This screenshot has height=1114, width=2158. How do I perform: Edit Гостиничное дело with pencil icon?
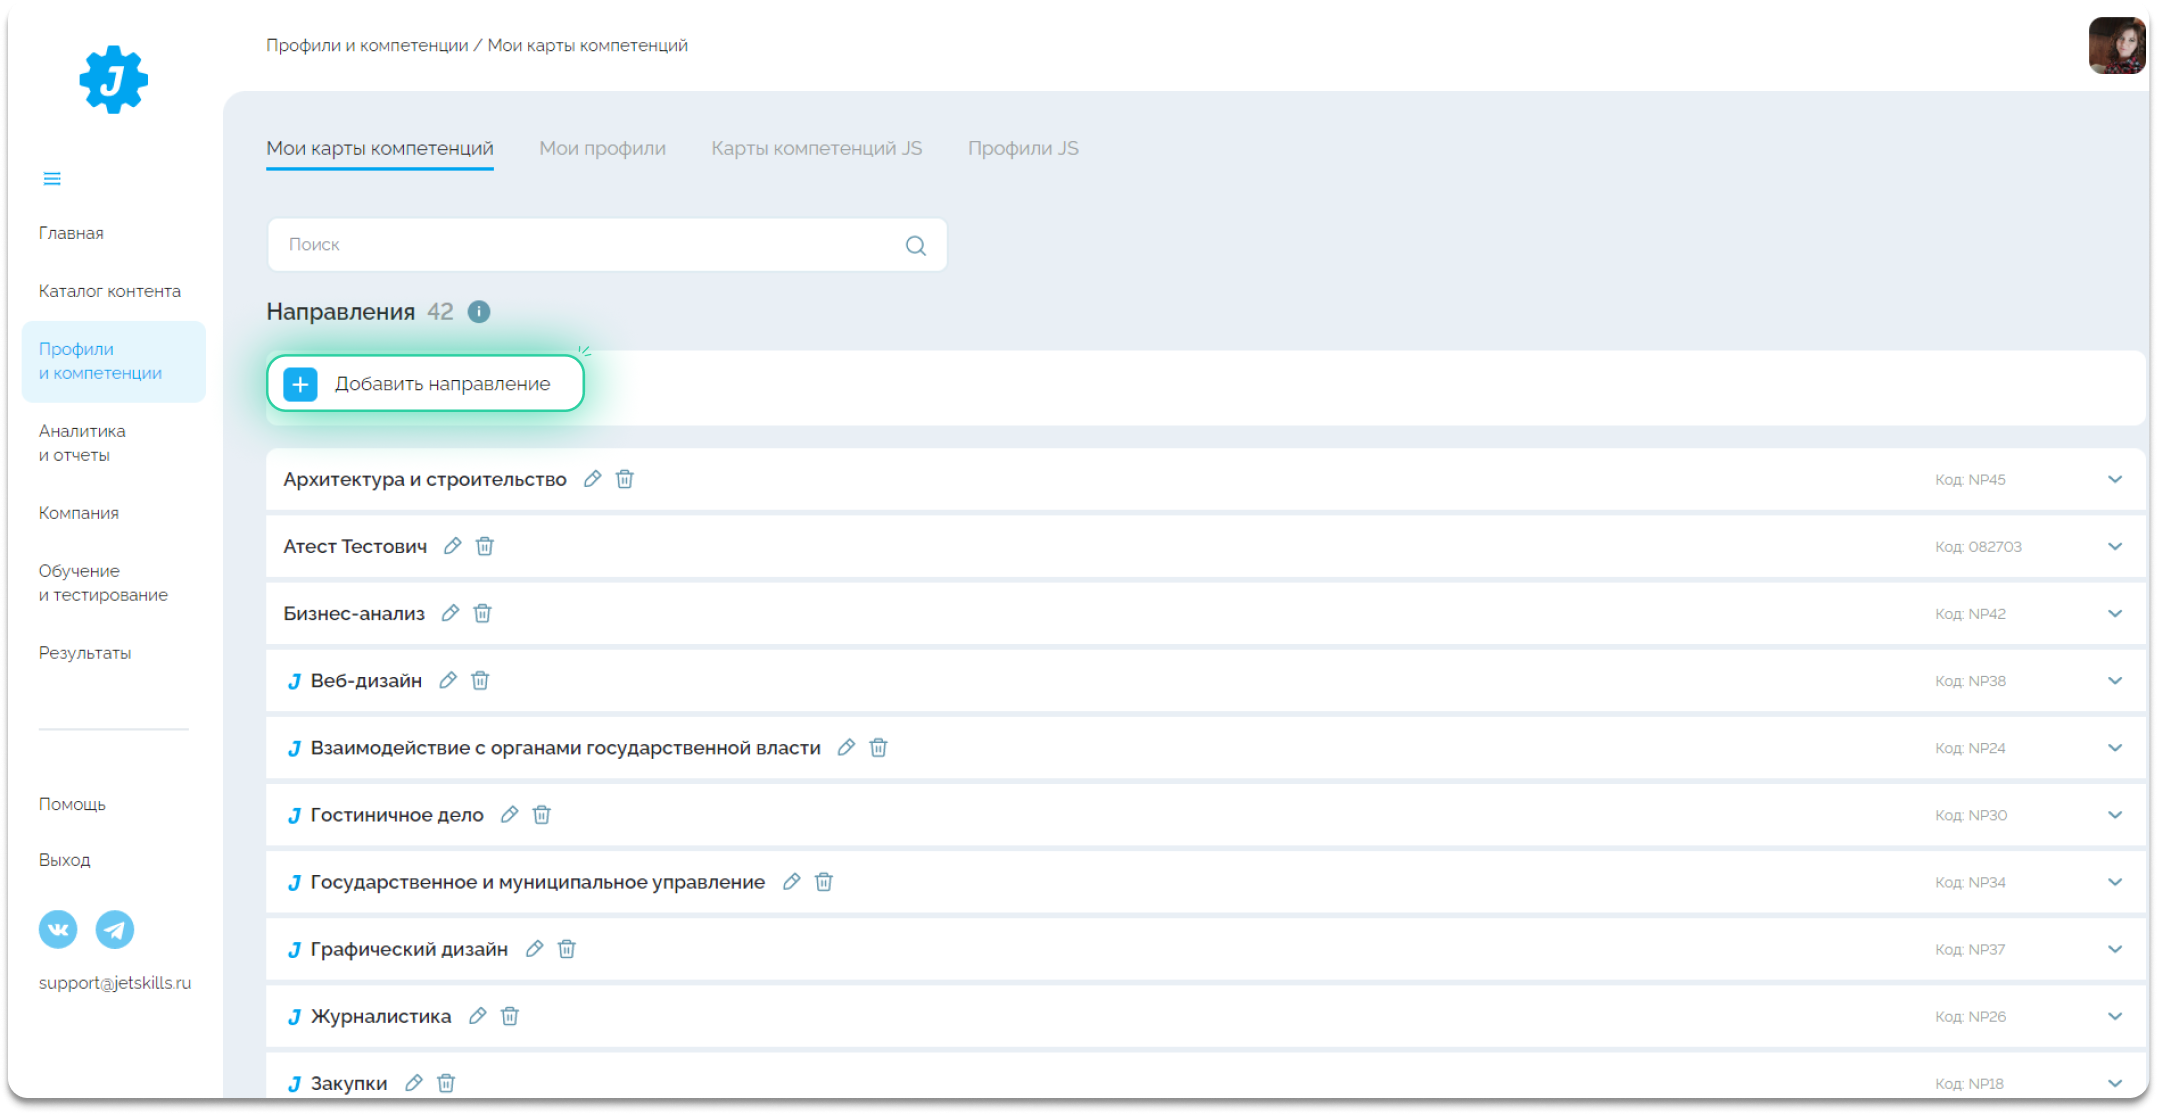(510, 815)
